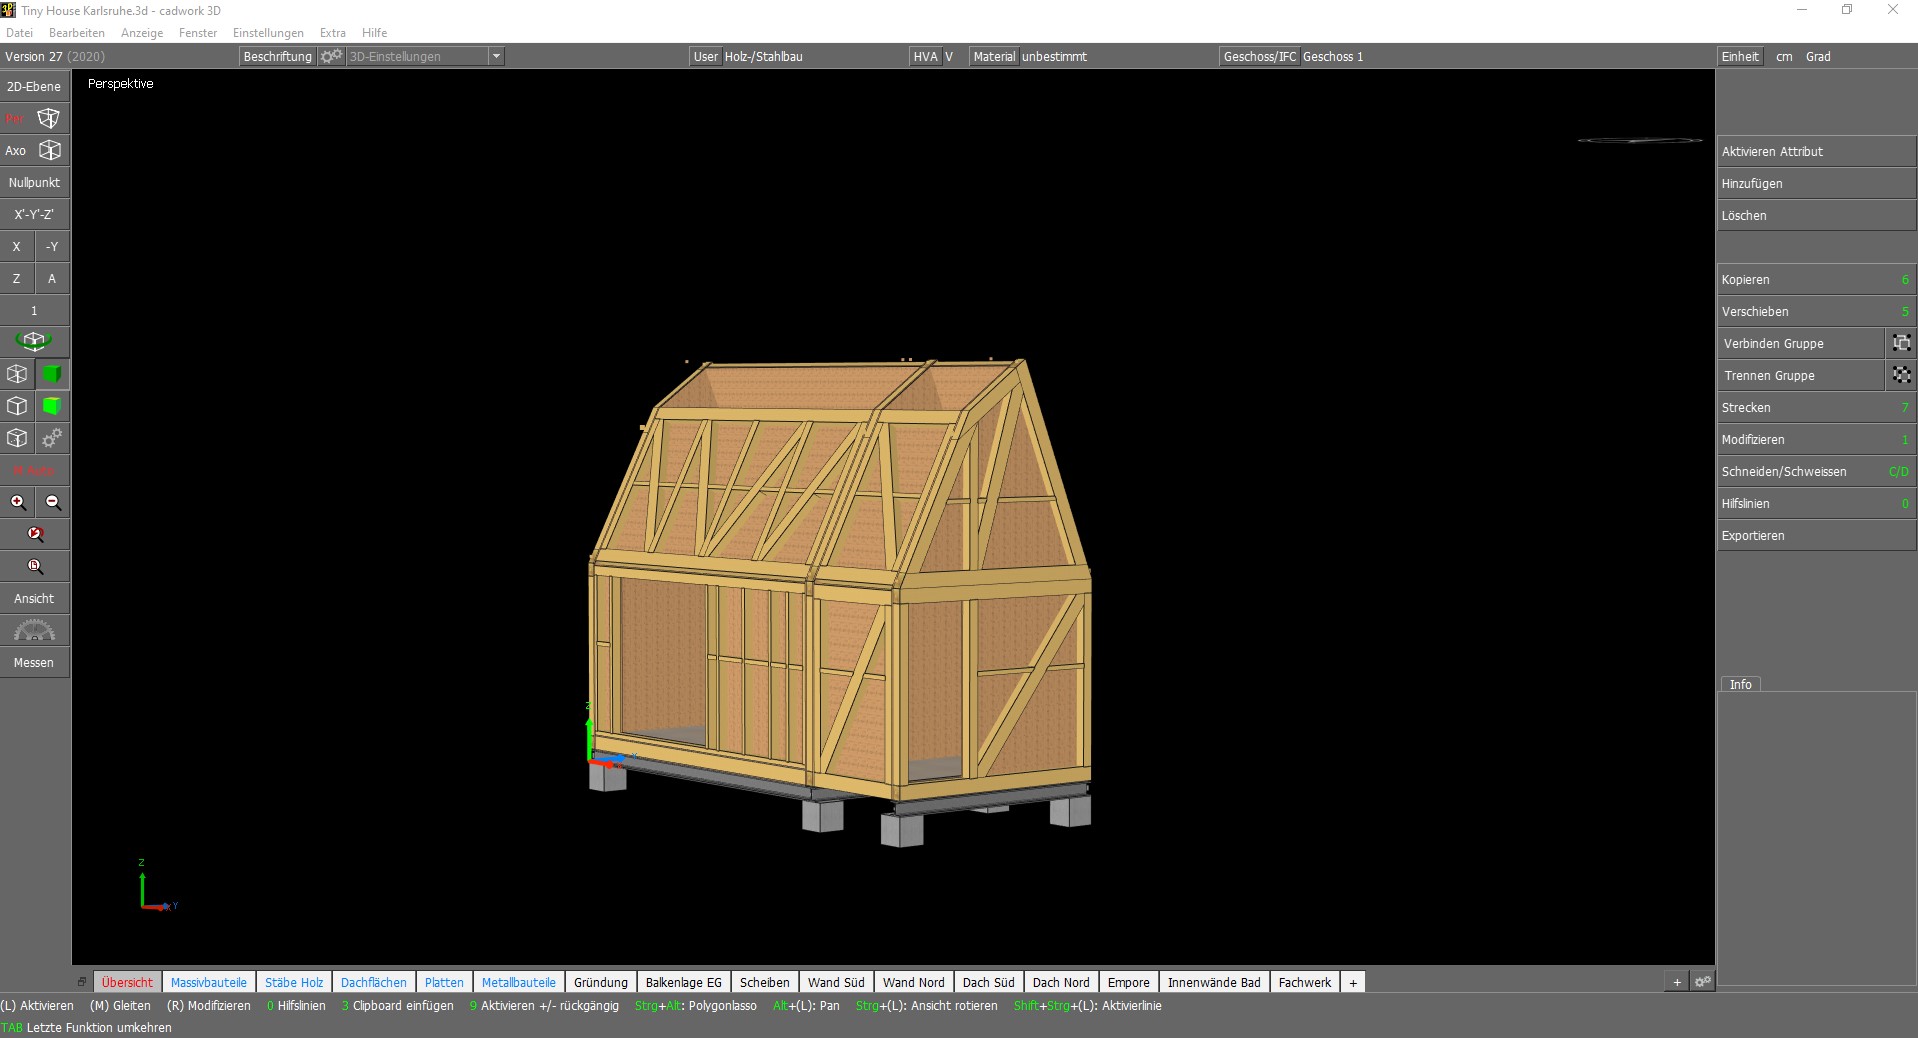Click Trennen Gruppe ungroup icon
Screen dimensions: 1918x1038
click(1901, 375)
